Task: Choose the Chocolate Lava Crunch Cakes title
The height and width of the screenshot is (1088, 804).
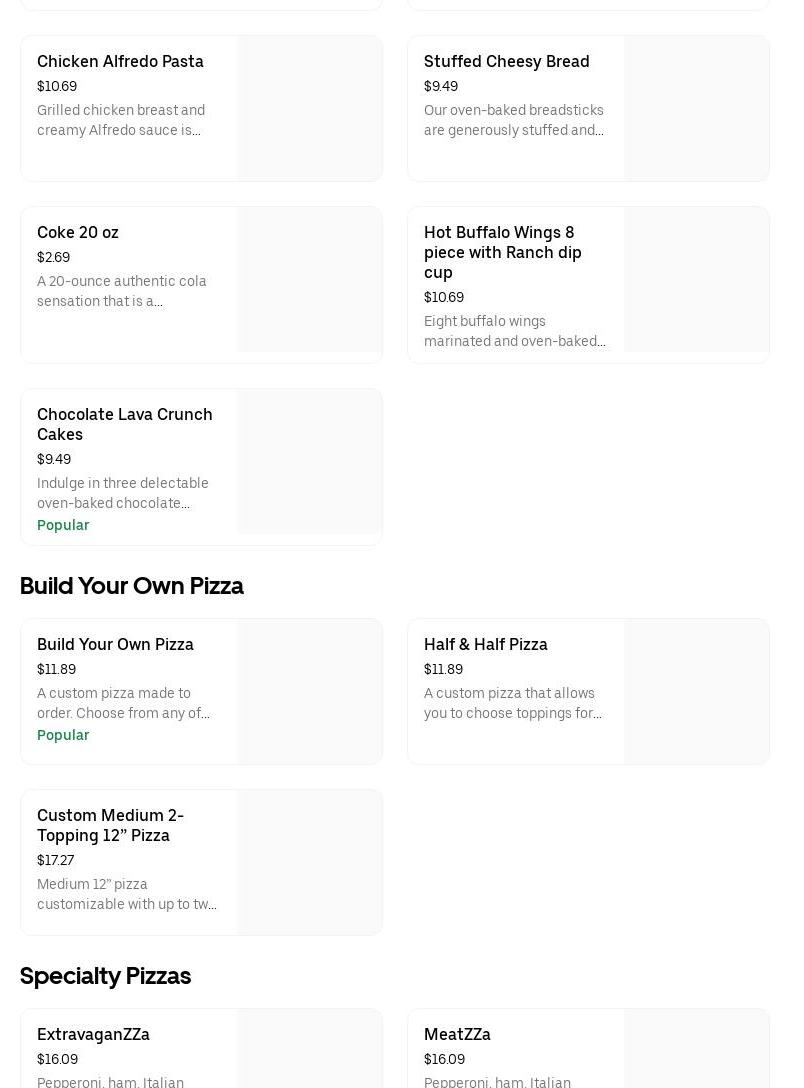Action: (124, 424)
